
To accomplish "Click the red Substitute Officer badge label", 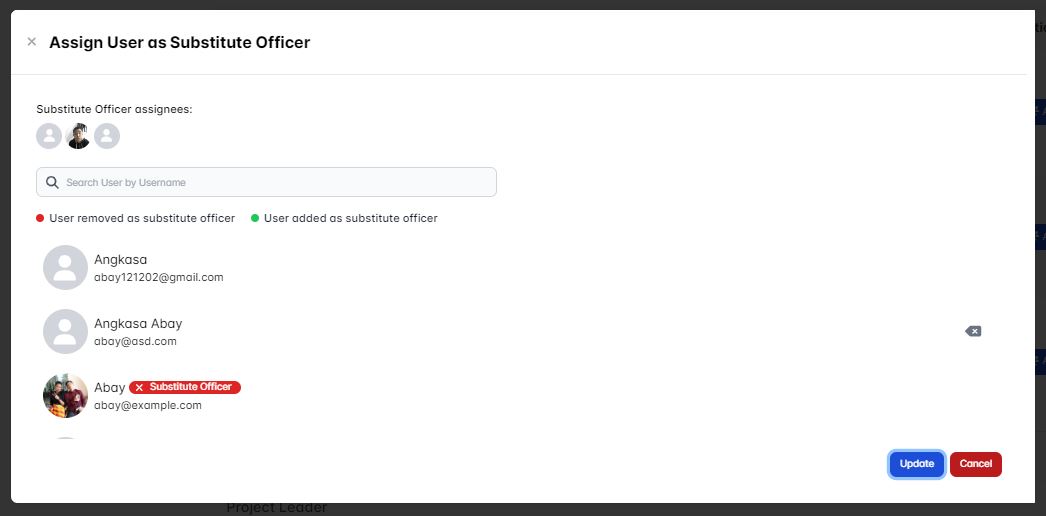I will coord(185,387).
